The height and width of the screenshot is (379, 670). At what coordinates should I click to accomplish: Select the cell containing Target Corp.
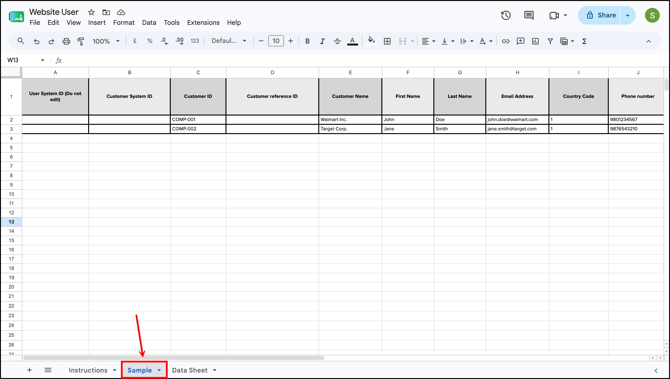pyautogui.click(x=350, y=129)
